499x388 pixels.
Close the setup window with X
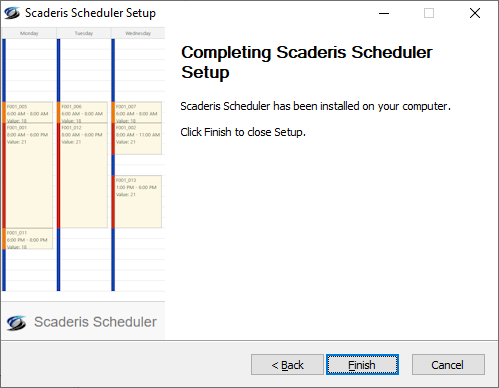(475, 13)
